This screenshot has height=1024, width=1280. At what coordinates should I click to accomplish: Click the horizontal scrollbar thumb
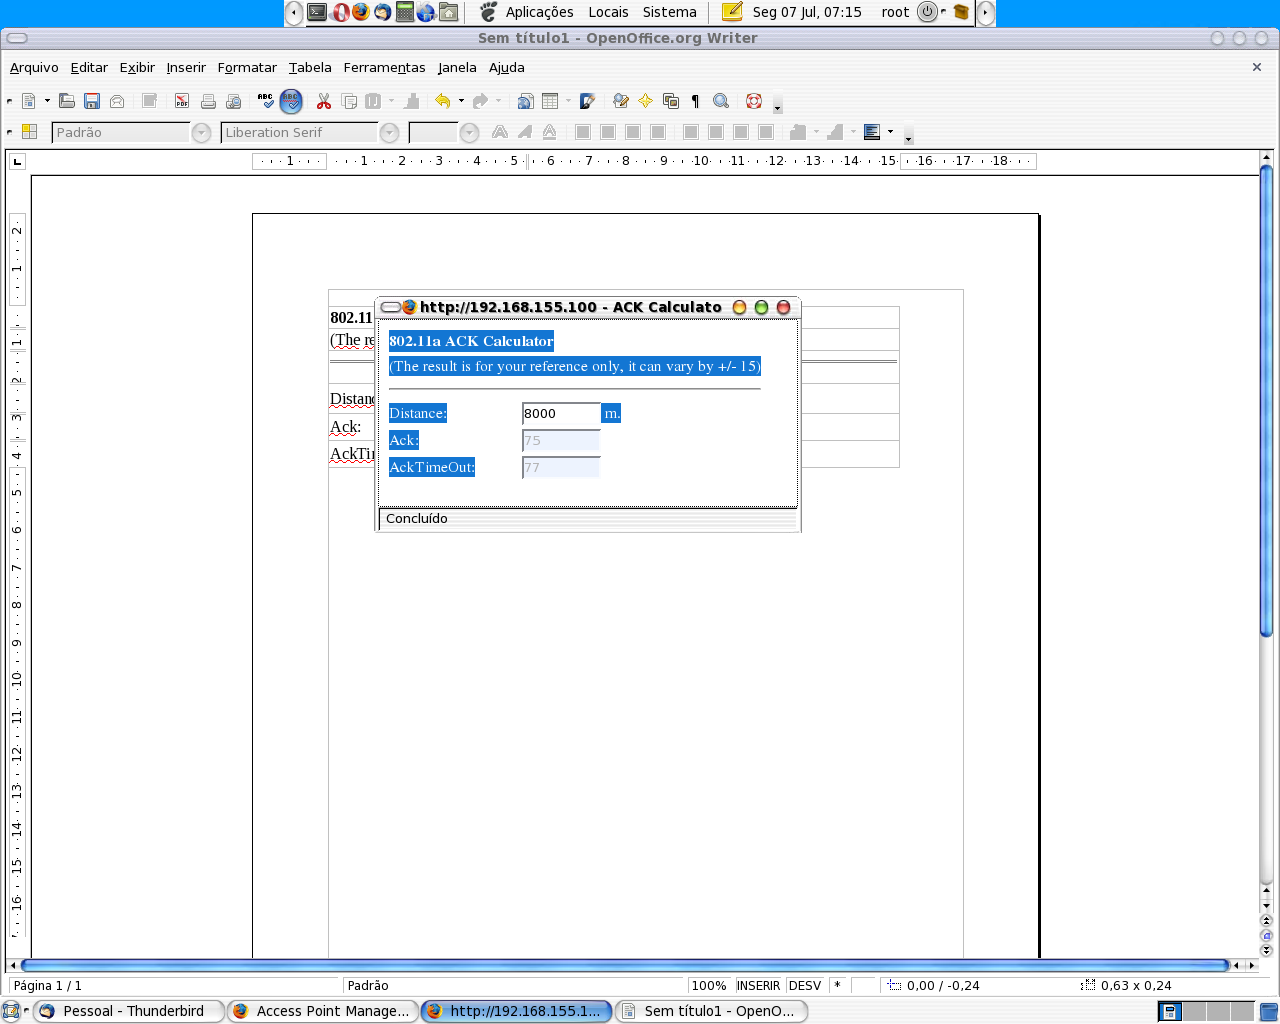[625, 965]
